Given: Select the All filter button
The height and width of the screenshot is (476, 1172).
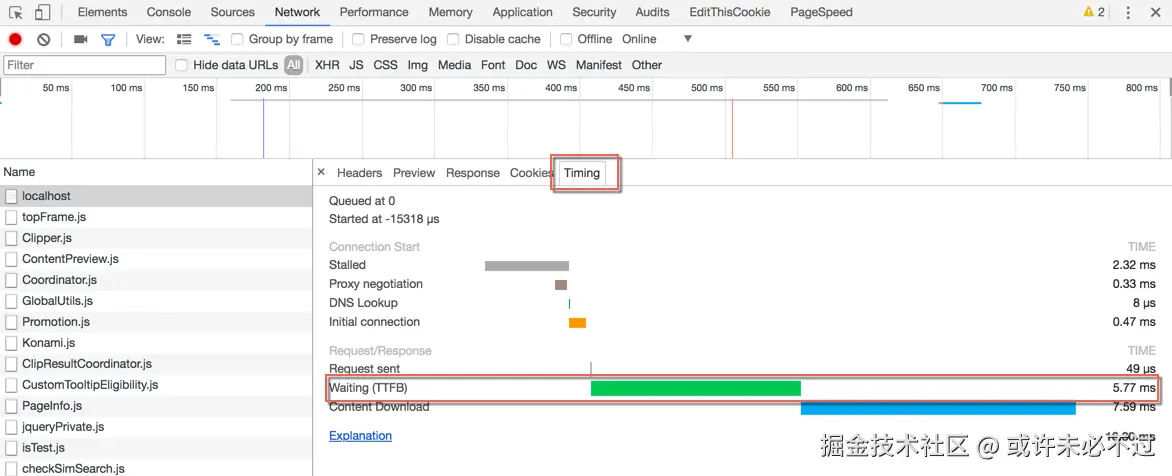Looking at the screenshot, I should click(294, 65).
